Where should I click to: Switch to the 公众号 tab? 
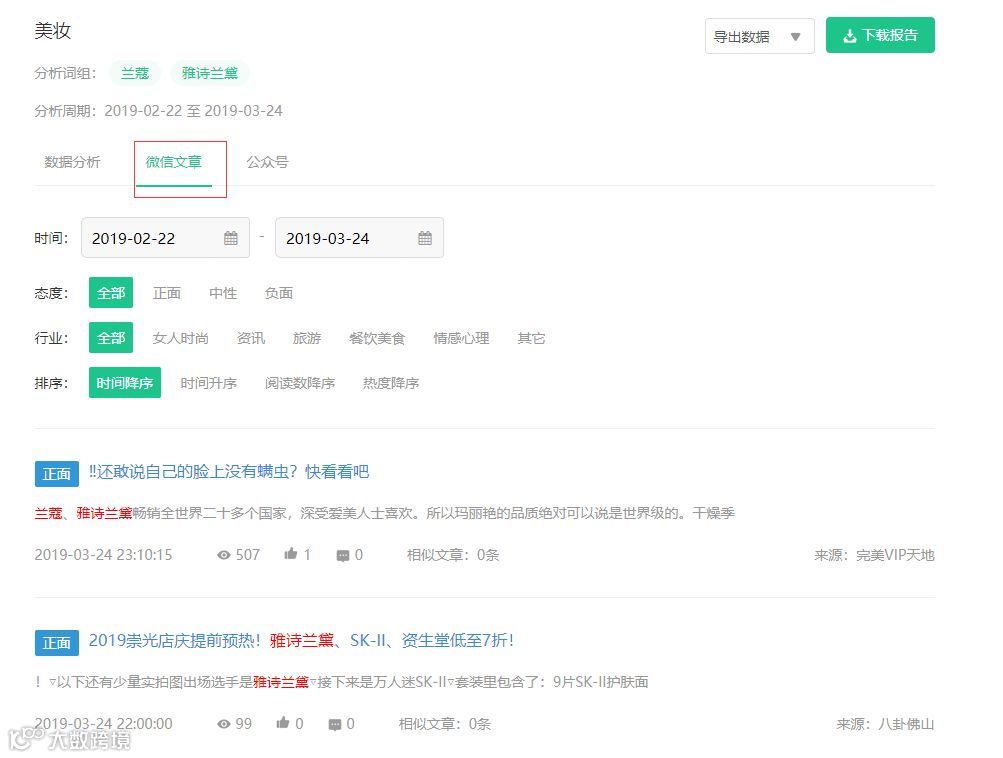267,162
